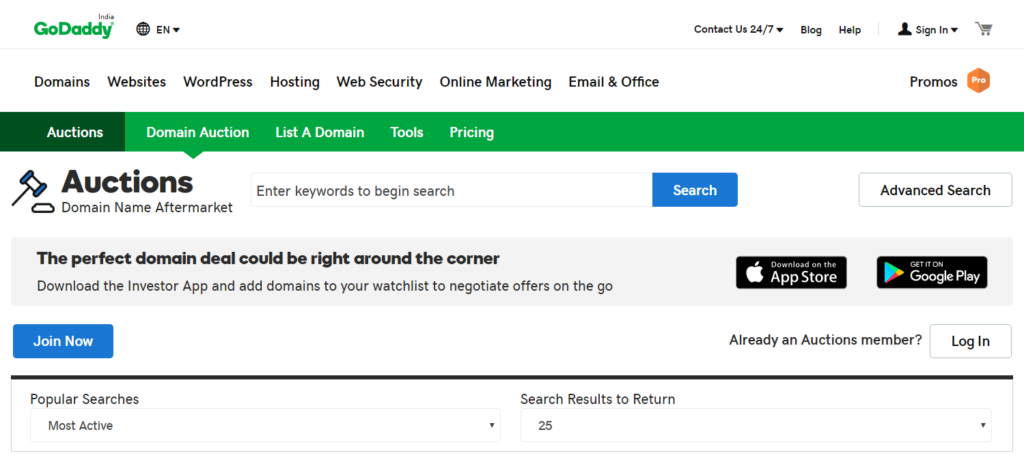Click the Sign In person icon

tap(904, 29)
